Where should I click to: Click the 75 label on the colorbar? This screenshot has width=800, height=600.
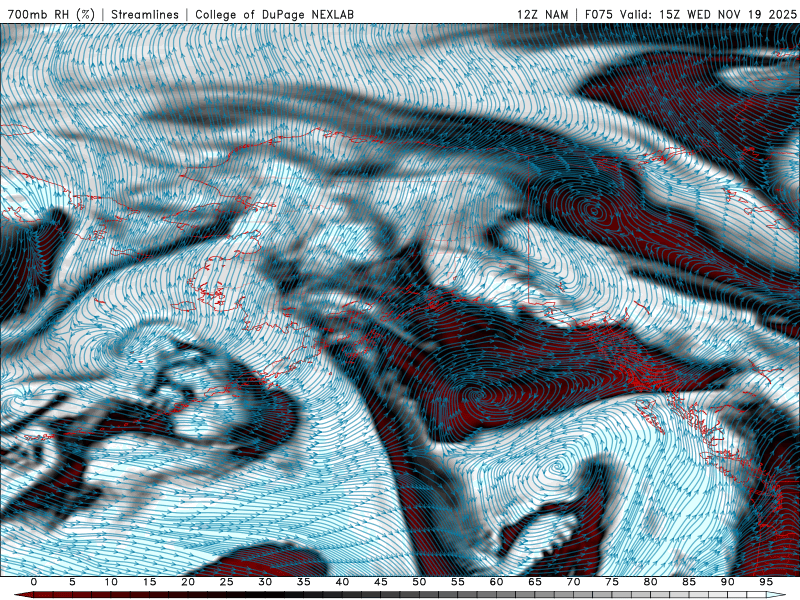[x=612, y=582]
